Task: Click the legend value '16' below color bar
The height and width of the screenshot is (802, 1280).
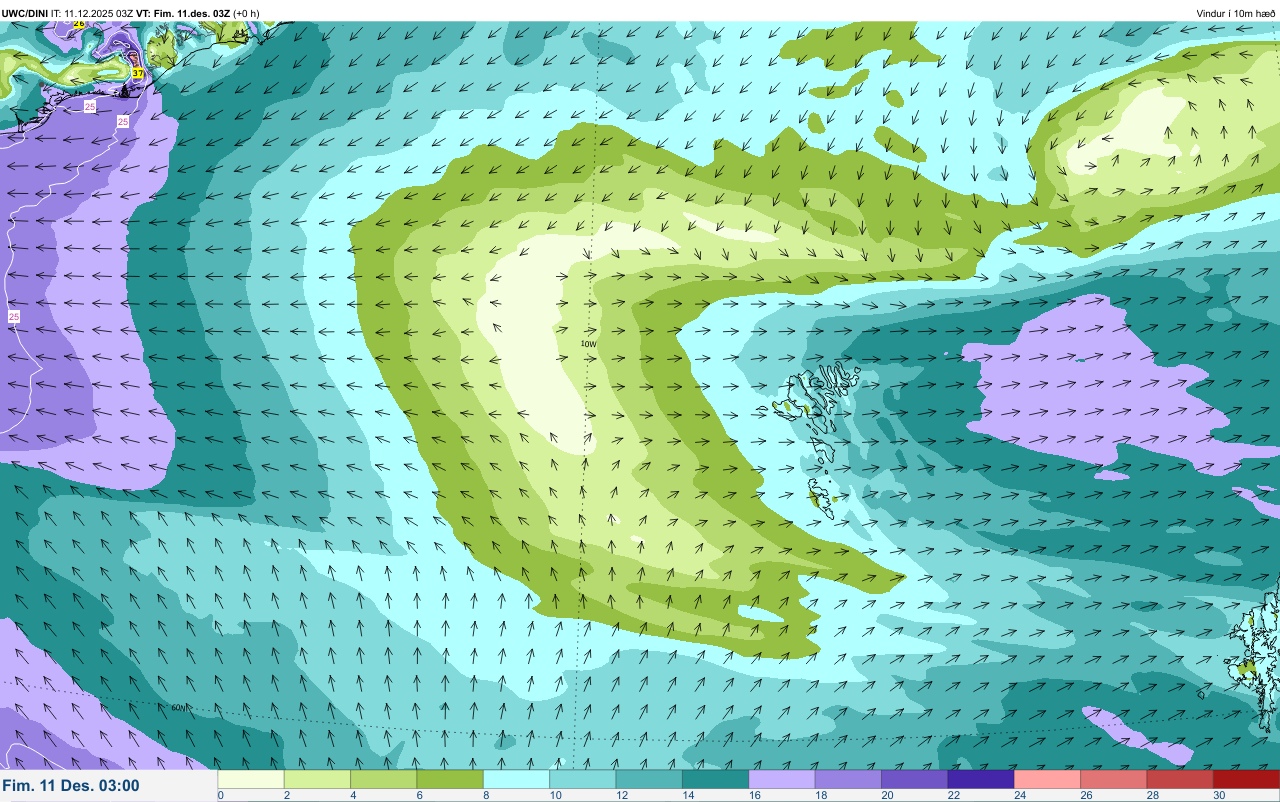Action: pyautogui.click(x=754, y=795)
